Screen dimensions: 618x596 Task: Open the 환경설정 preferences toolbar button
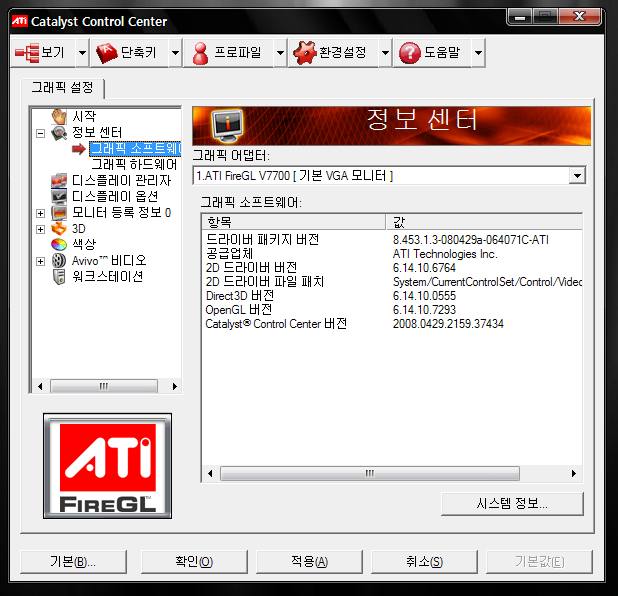pos(333,52)
